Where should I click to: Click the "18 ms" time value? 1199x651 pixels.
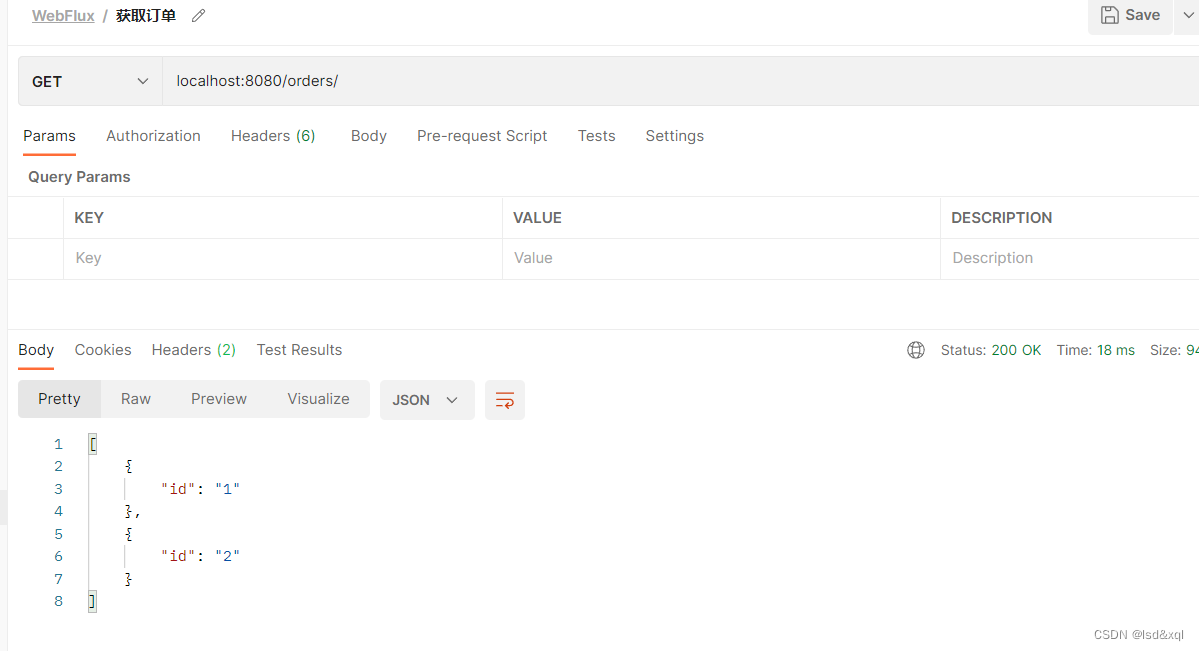1116,350
